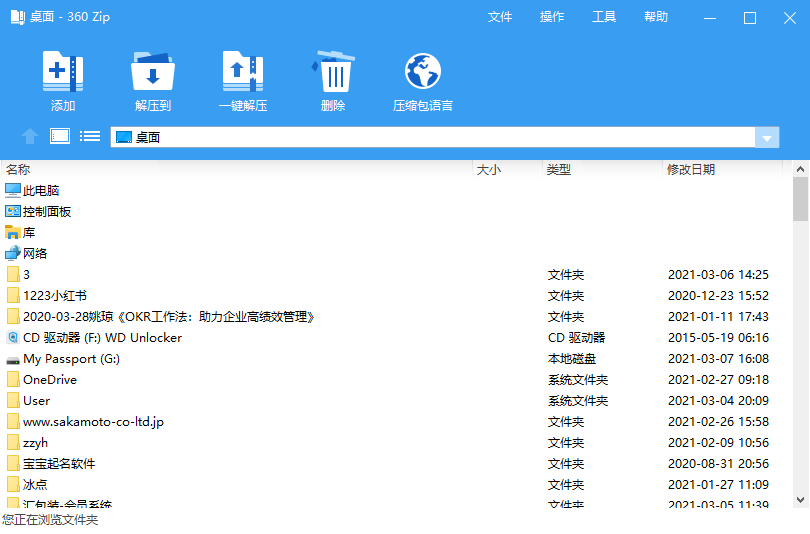810x534 pixels.
Task: Sort by the 大小 column header
Action: click(508, 169)
